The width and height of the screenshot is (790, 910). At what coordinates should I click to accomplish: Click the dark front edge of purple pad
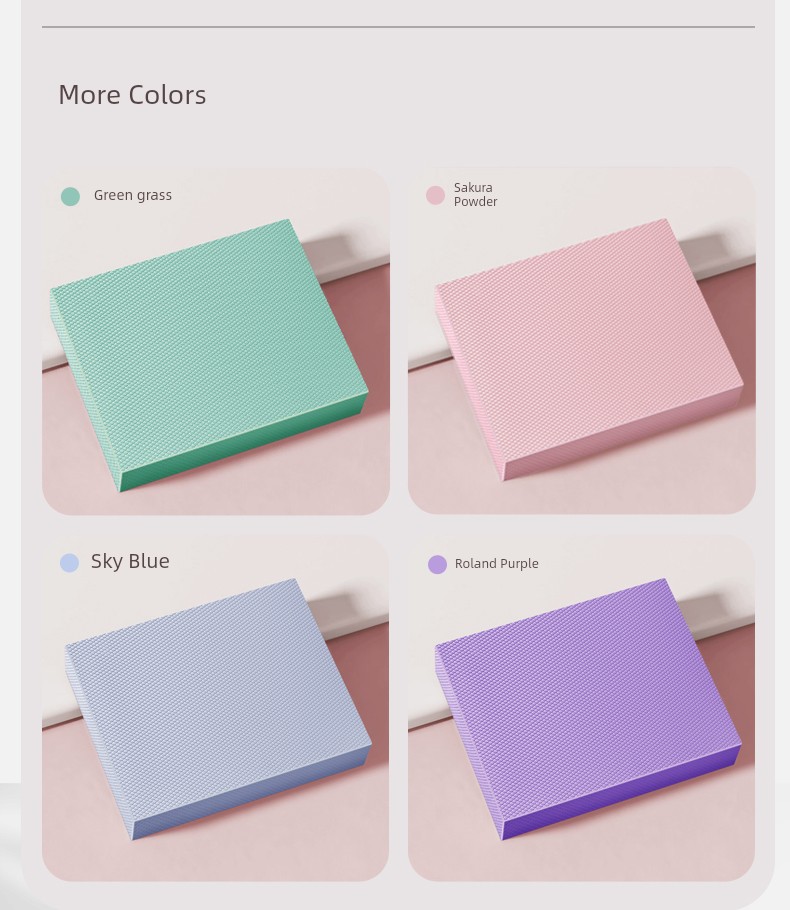coord(621,792)
